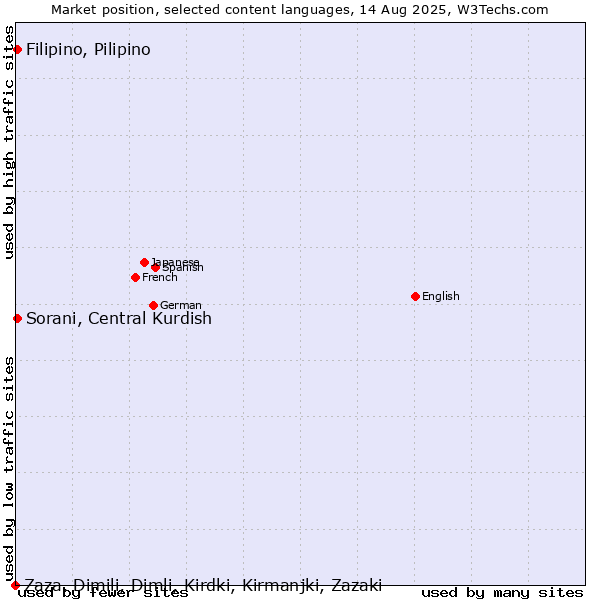Click the 'used by many sites' axis label
The height and width of the screenshot is (600, 600).
pyautogui.click(x=502, y=593)
